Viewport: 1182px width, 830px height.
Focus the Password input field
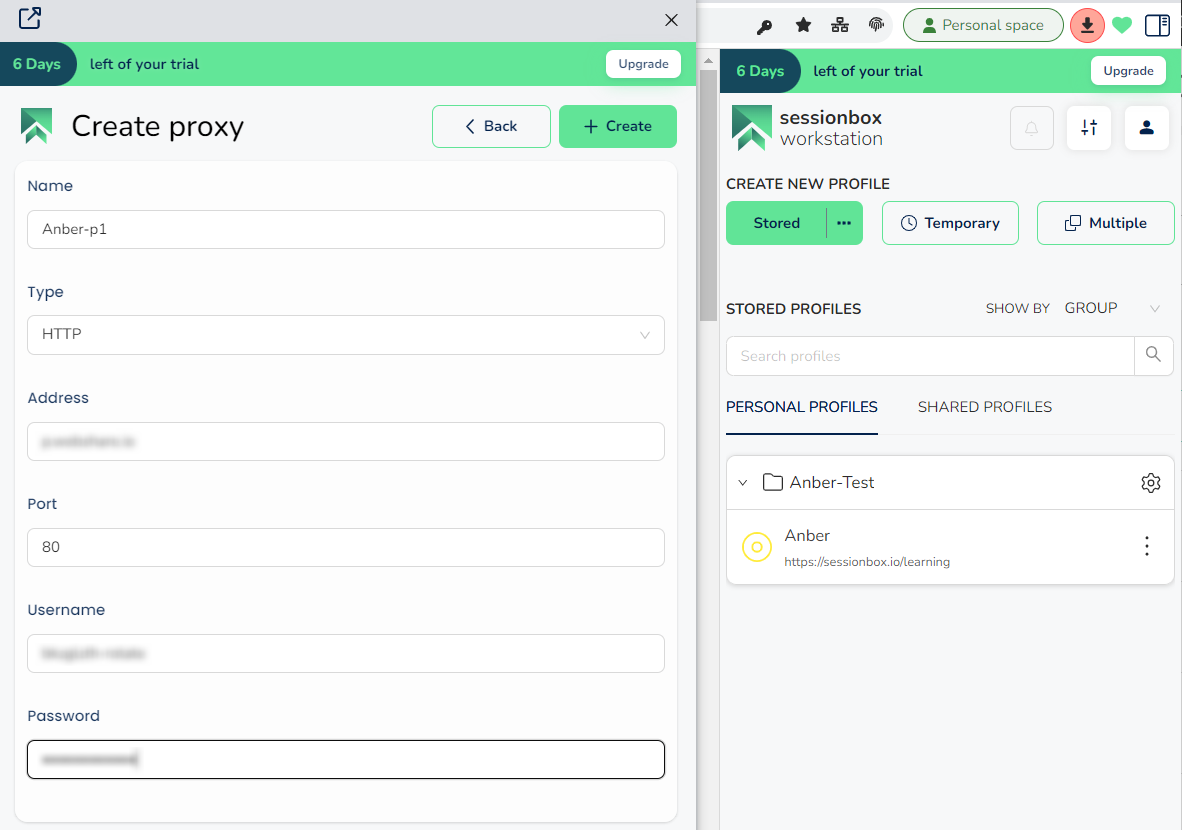(x=346, y=759)
